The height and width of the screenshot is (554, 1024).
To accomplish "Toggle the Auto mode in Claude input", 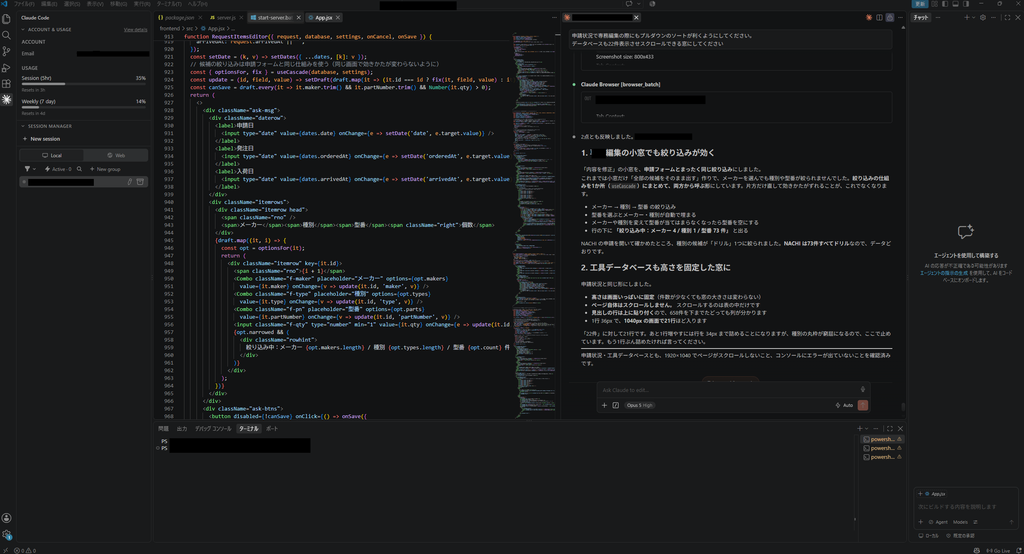I will click(844, 405).
